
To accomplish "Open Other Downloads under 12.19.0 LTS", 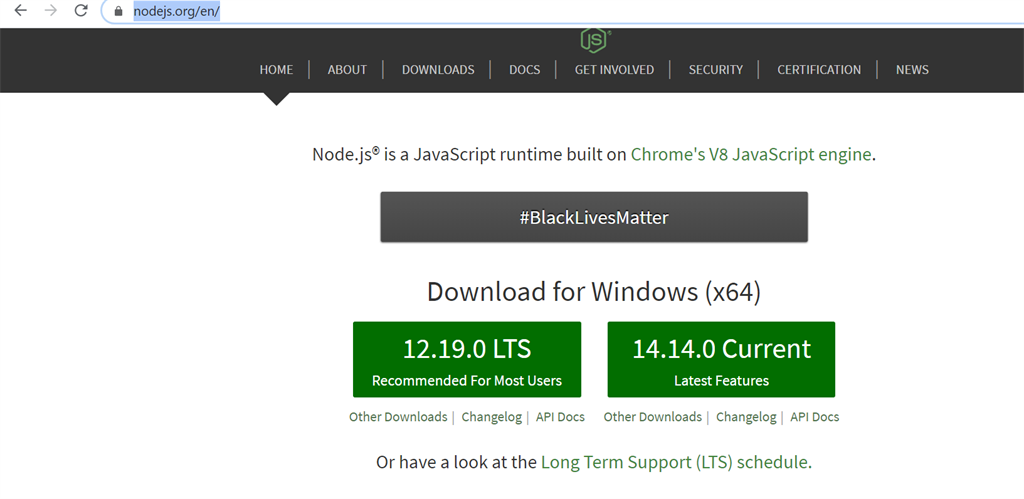I will point(398,417).
